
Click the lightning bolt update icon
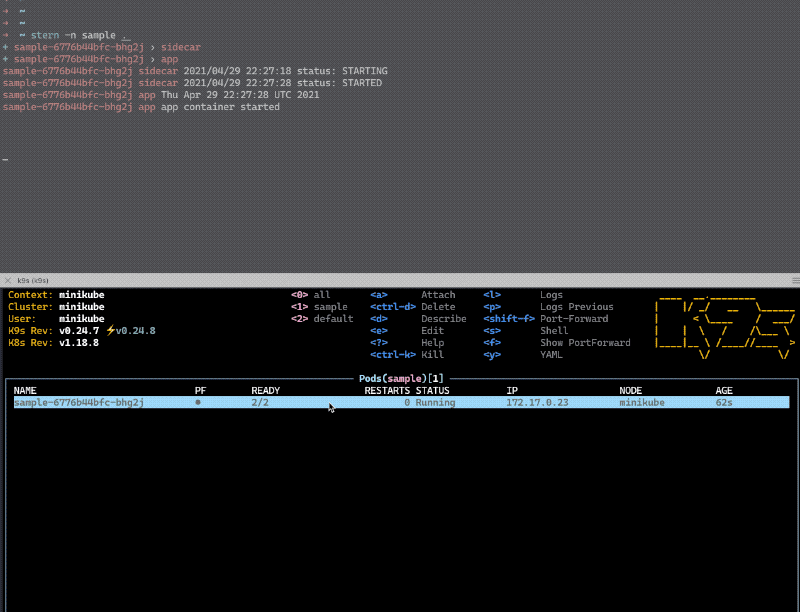pos(110,330)
